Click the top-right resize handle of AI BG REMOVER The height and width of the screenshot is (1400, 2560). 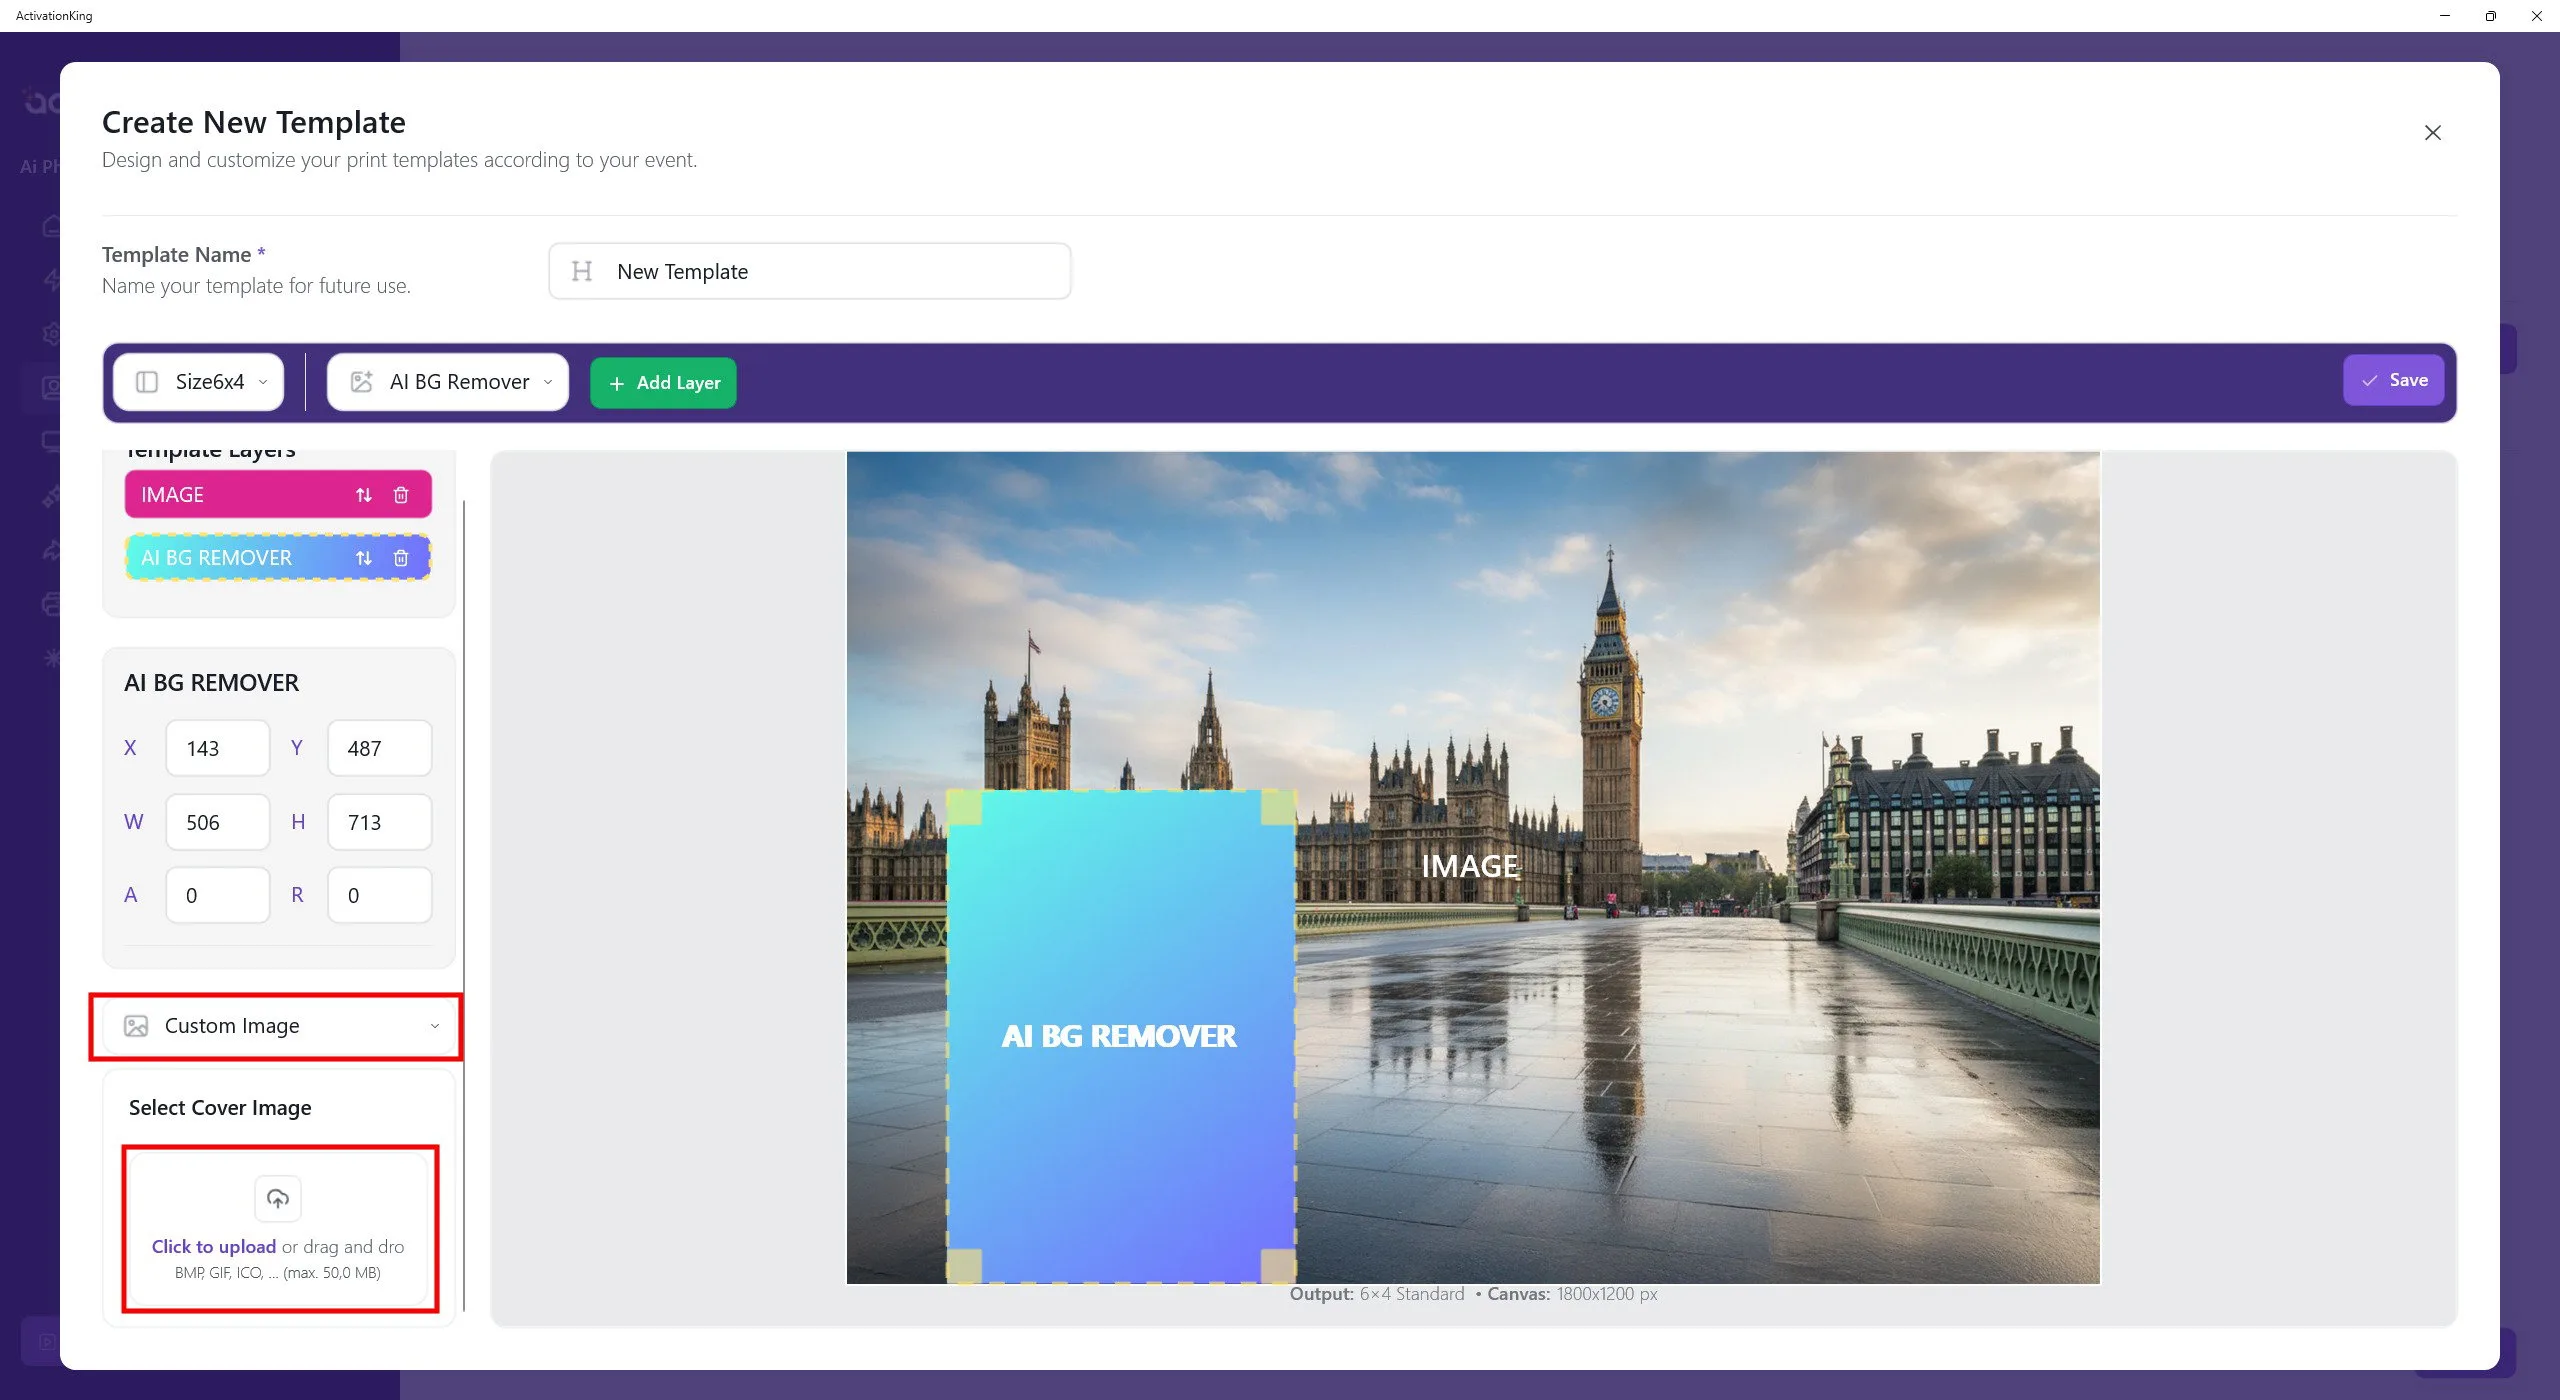coord(1279,808)
